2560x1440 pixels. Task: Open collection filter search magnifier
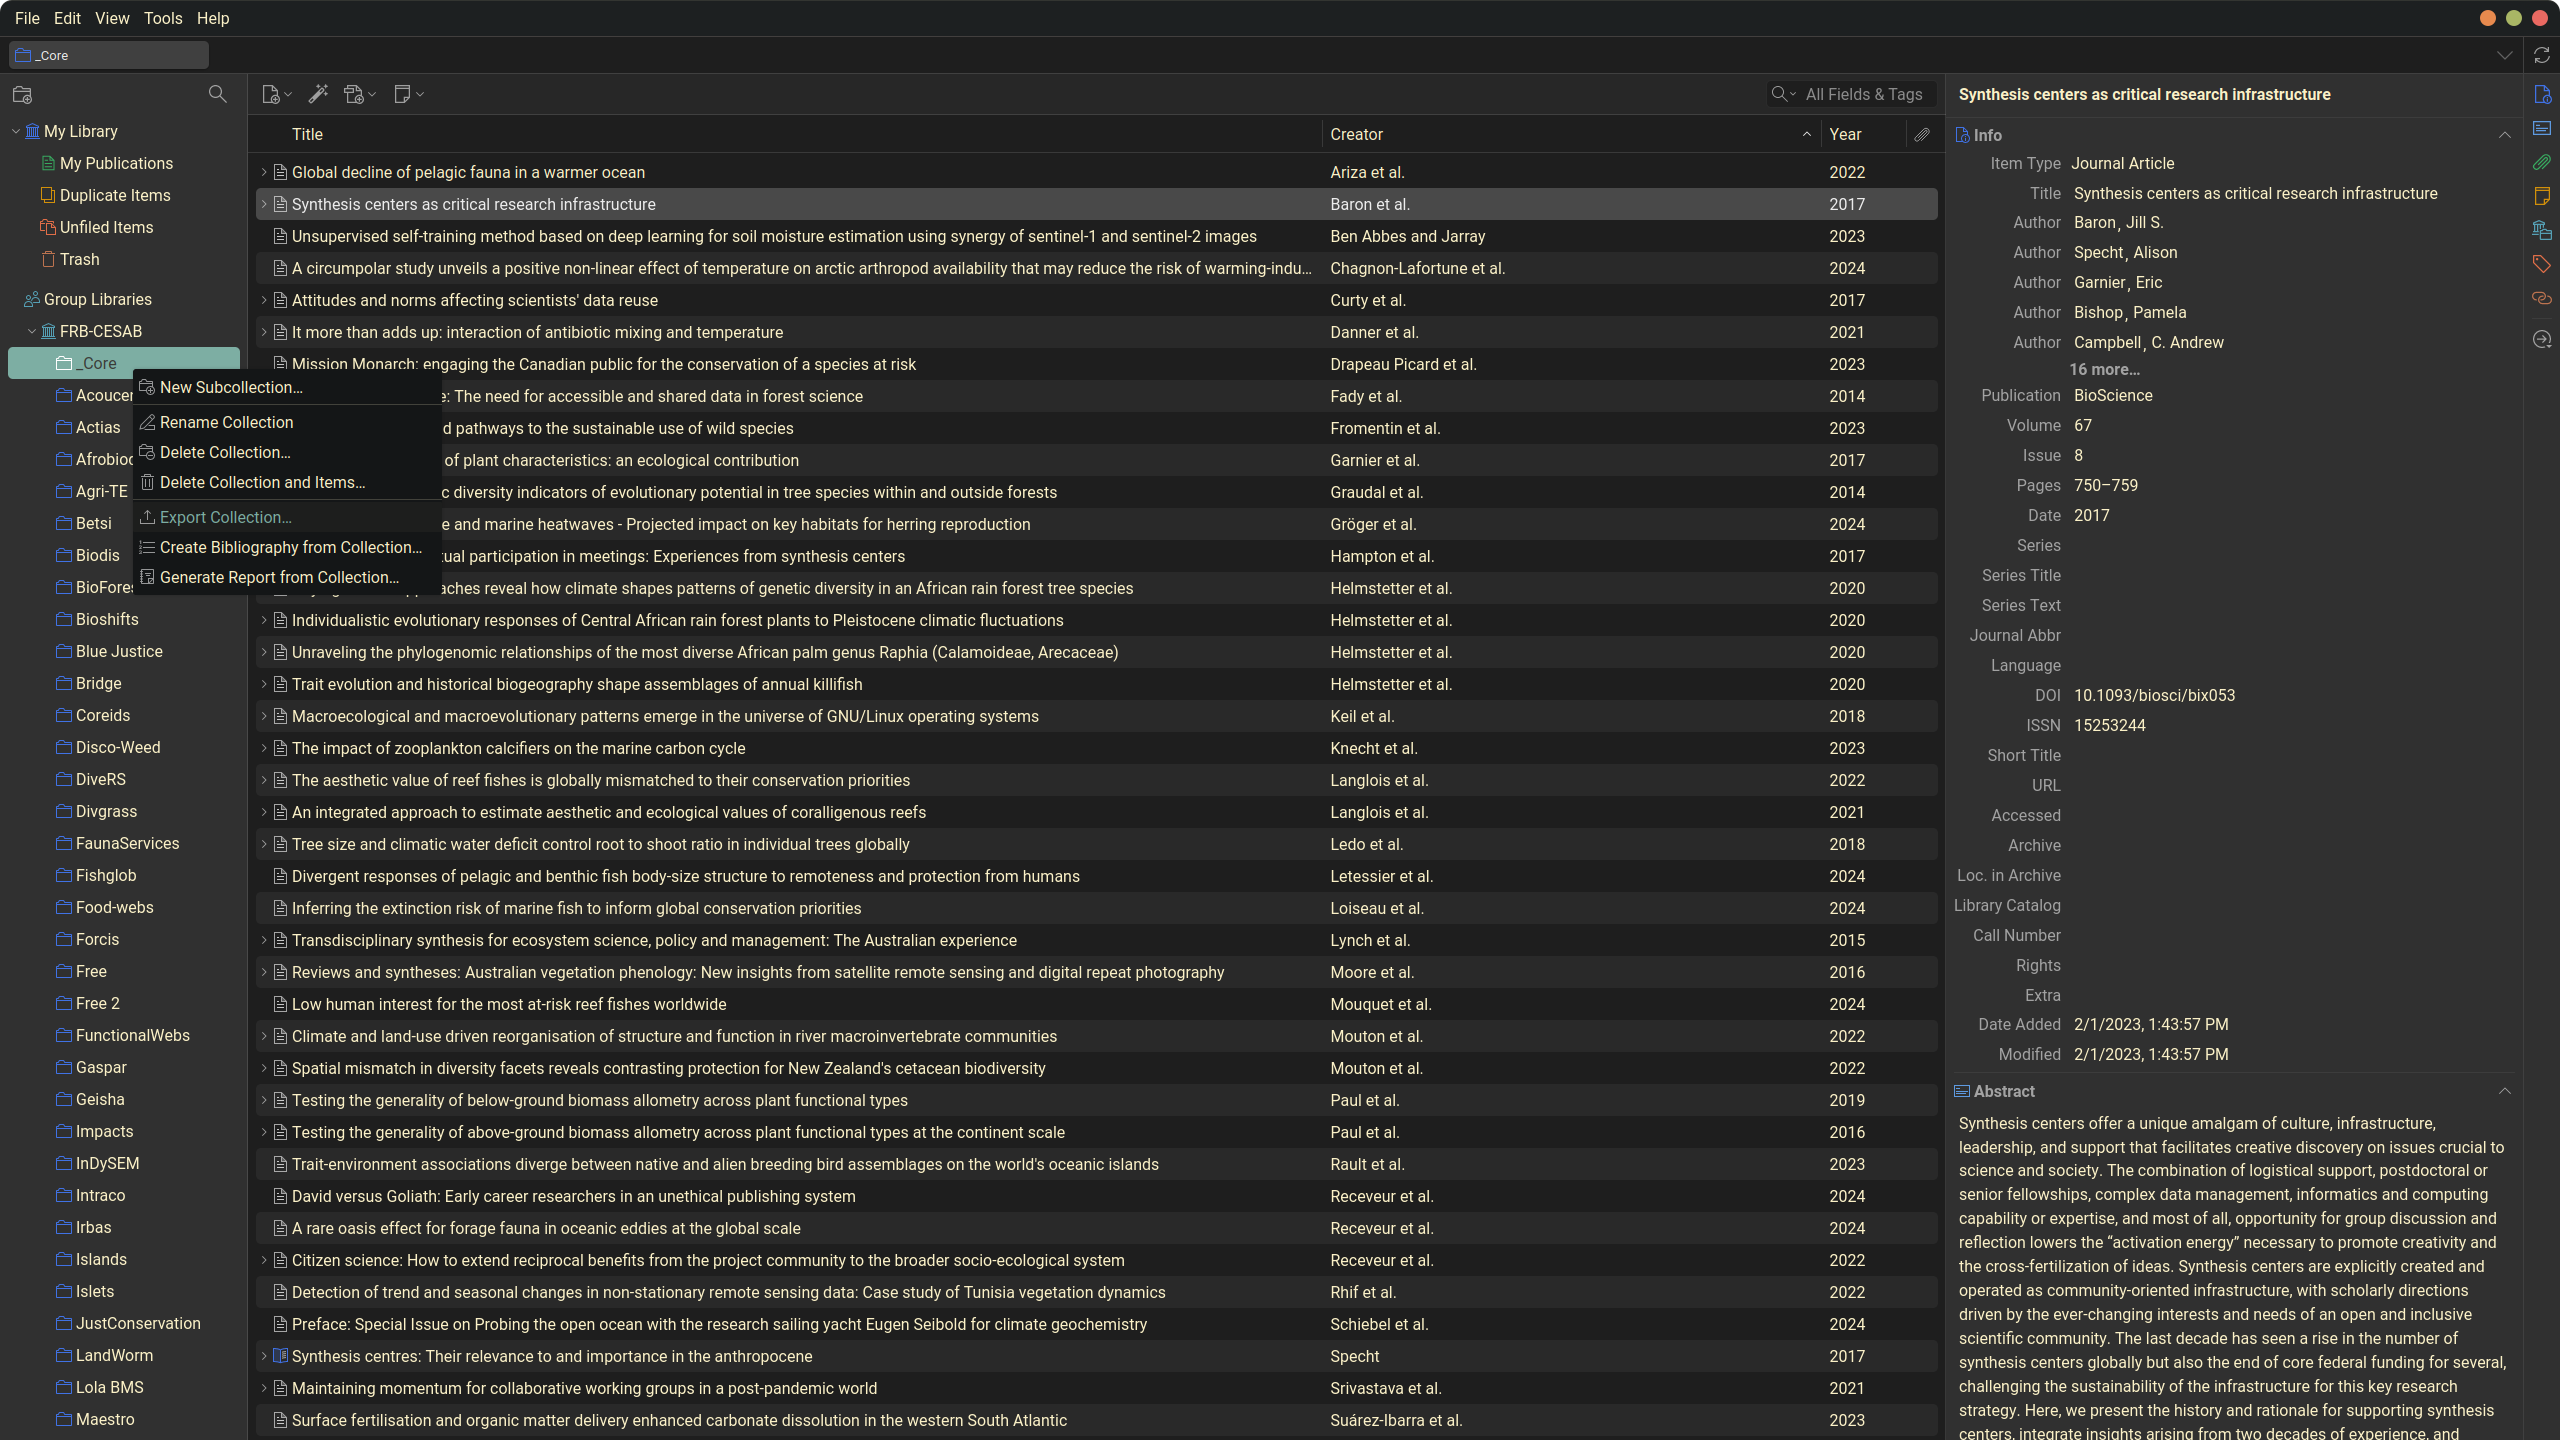[x=217, y=94]
